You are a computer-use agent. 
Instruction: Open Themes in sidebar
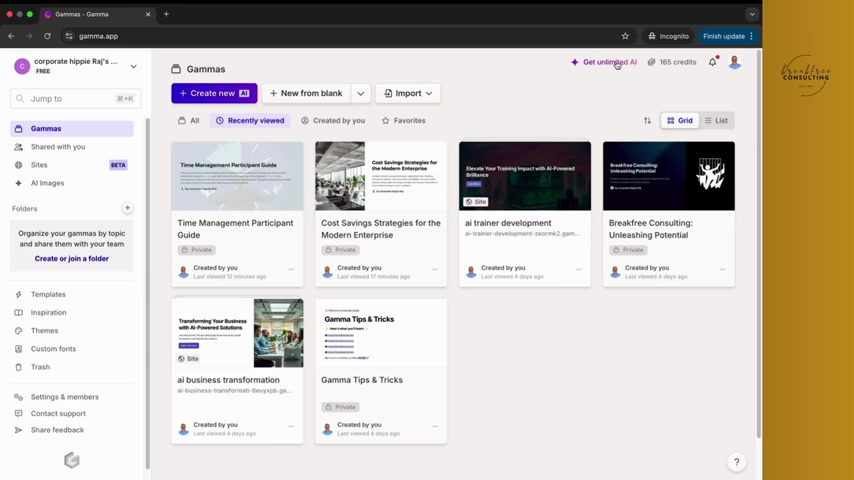[72, 331]
